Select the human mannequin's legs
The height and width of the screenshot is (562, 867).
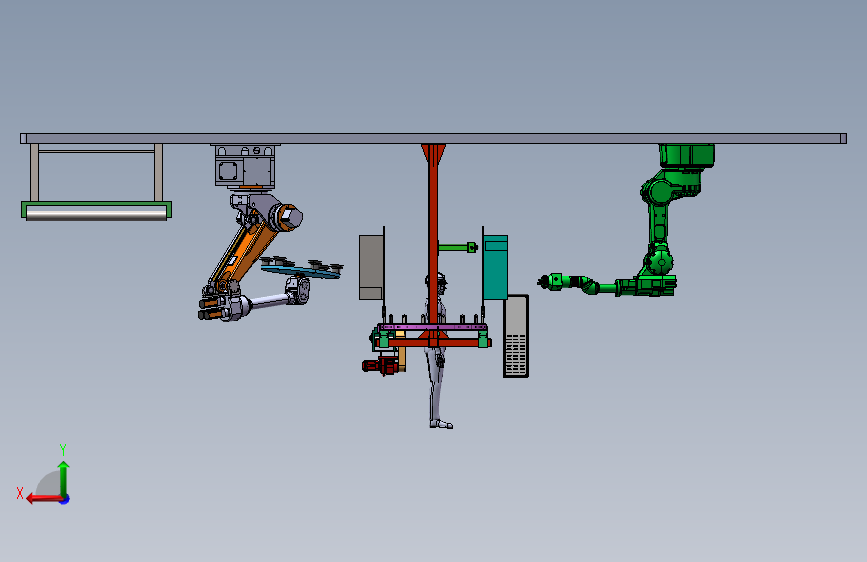(436, 387)
